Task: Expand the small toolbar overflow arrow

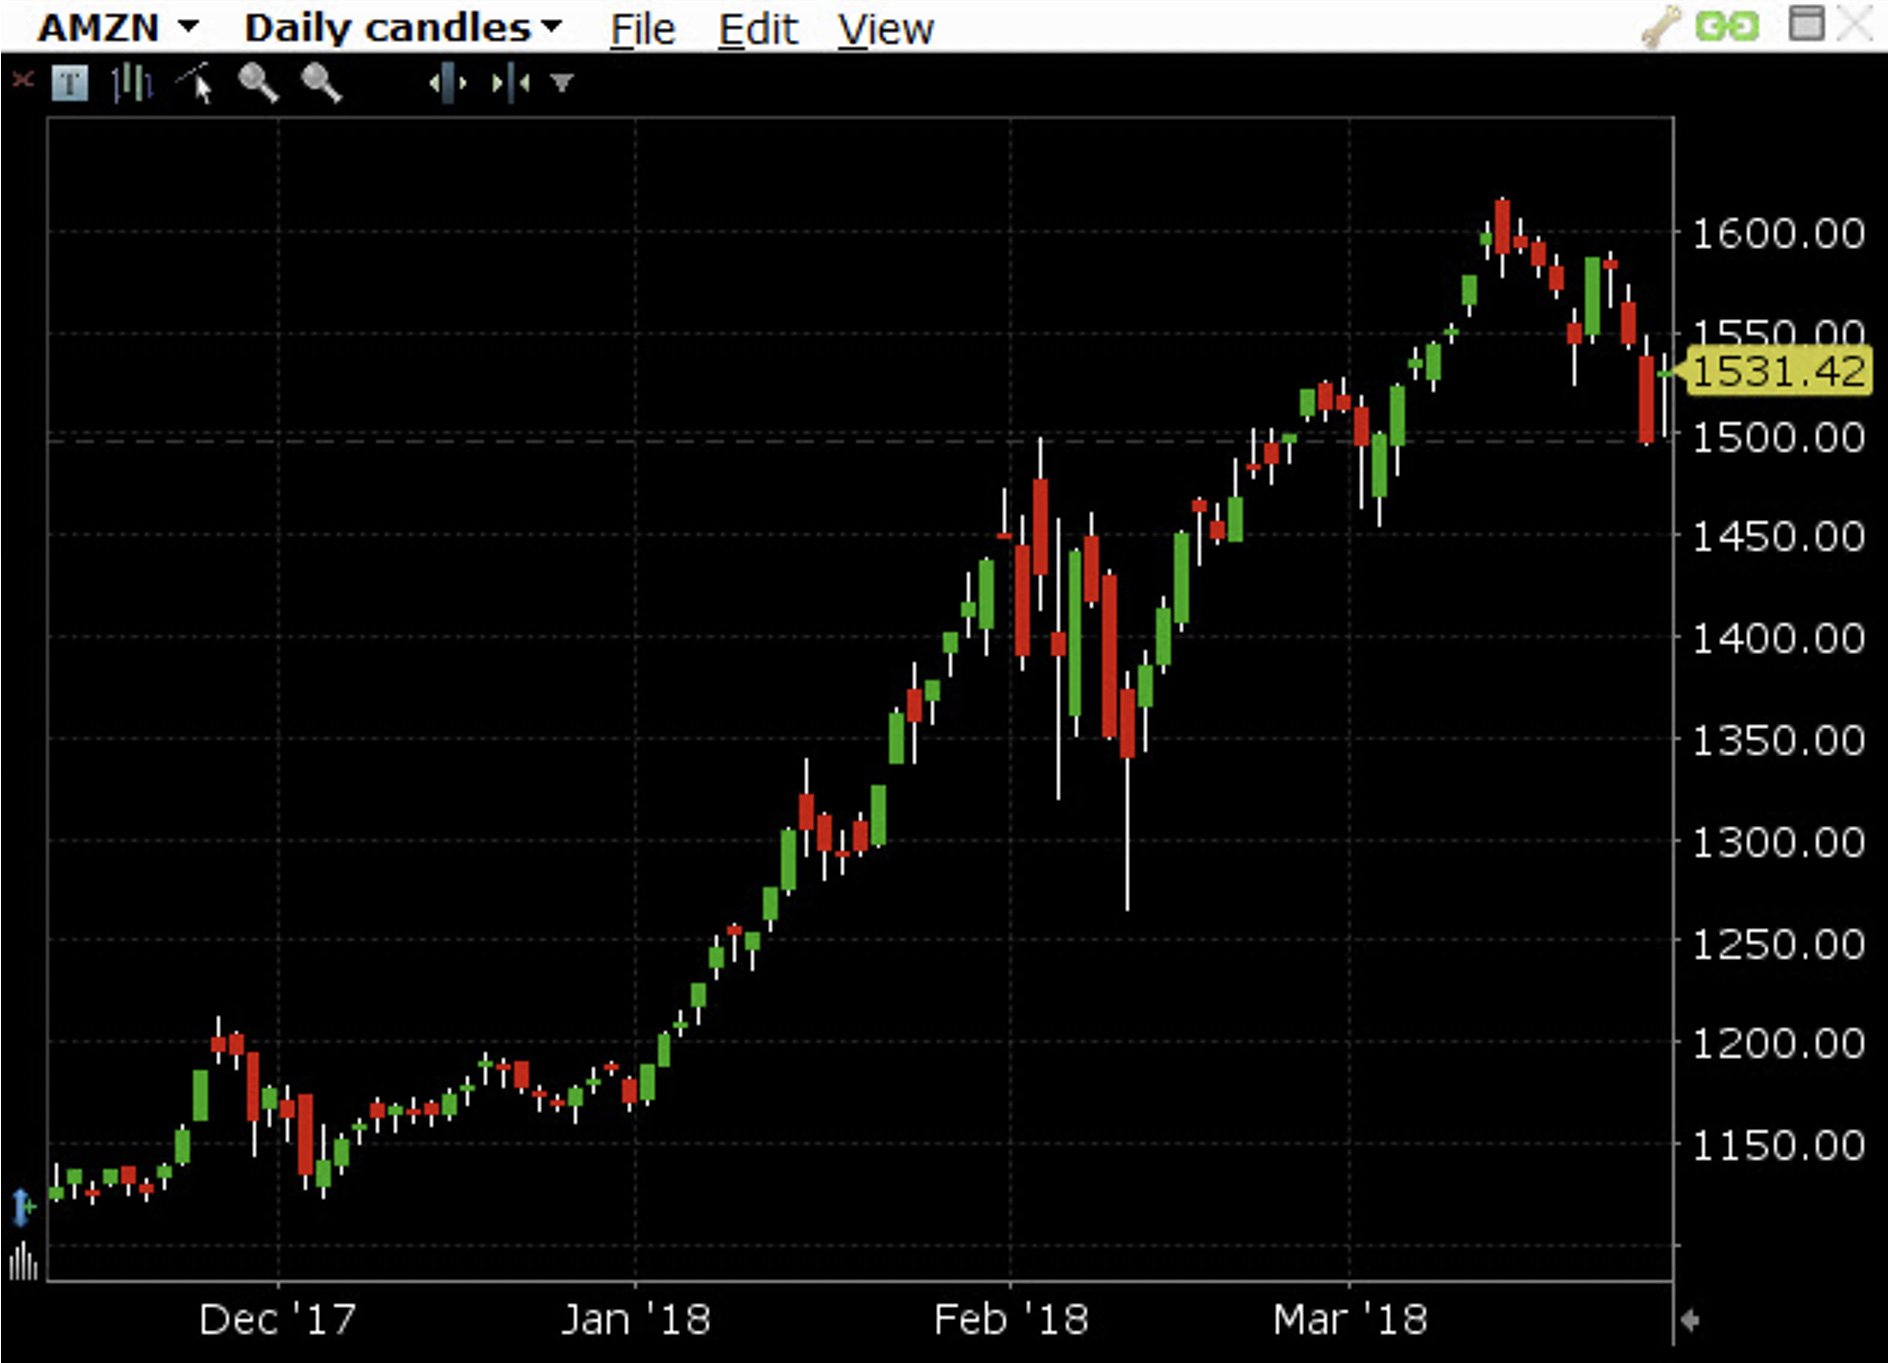Action: 562,83
